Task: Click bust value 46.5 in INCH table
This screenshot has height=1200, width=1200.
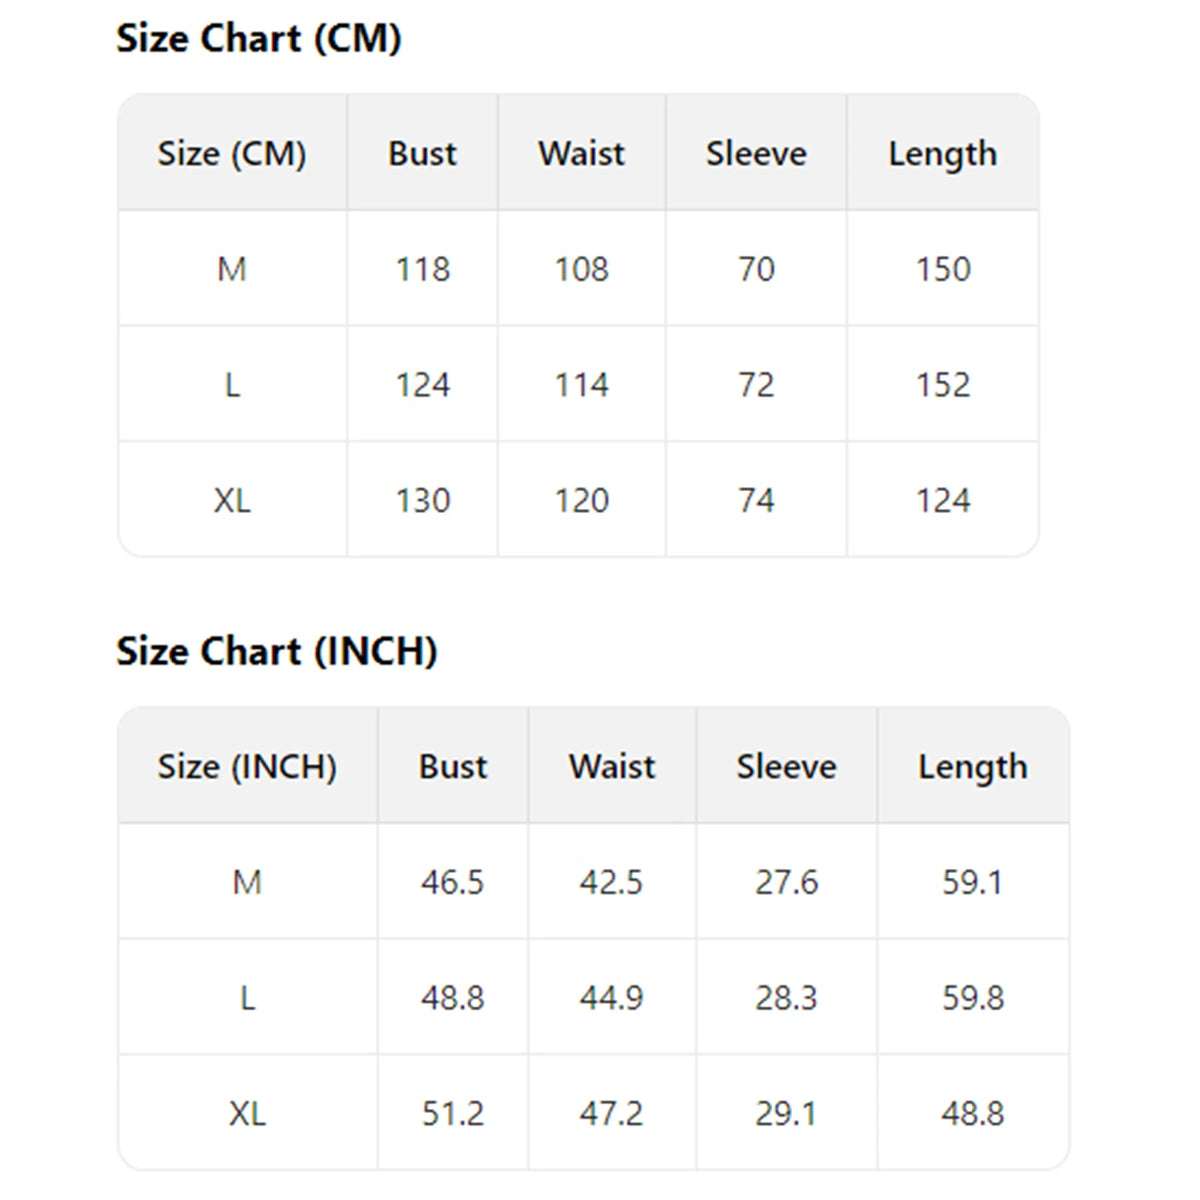Action: coord(452,882)
